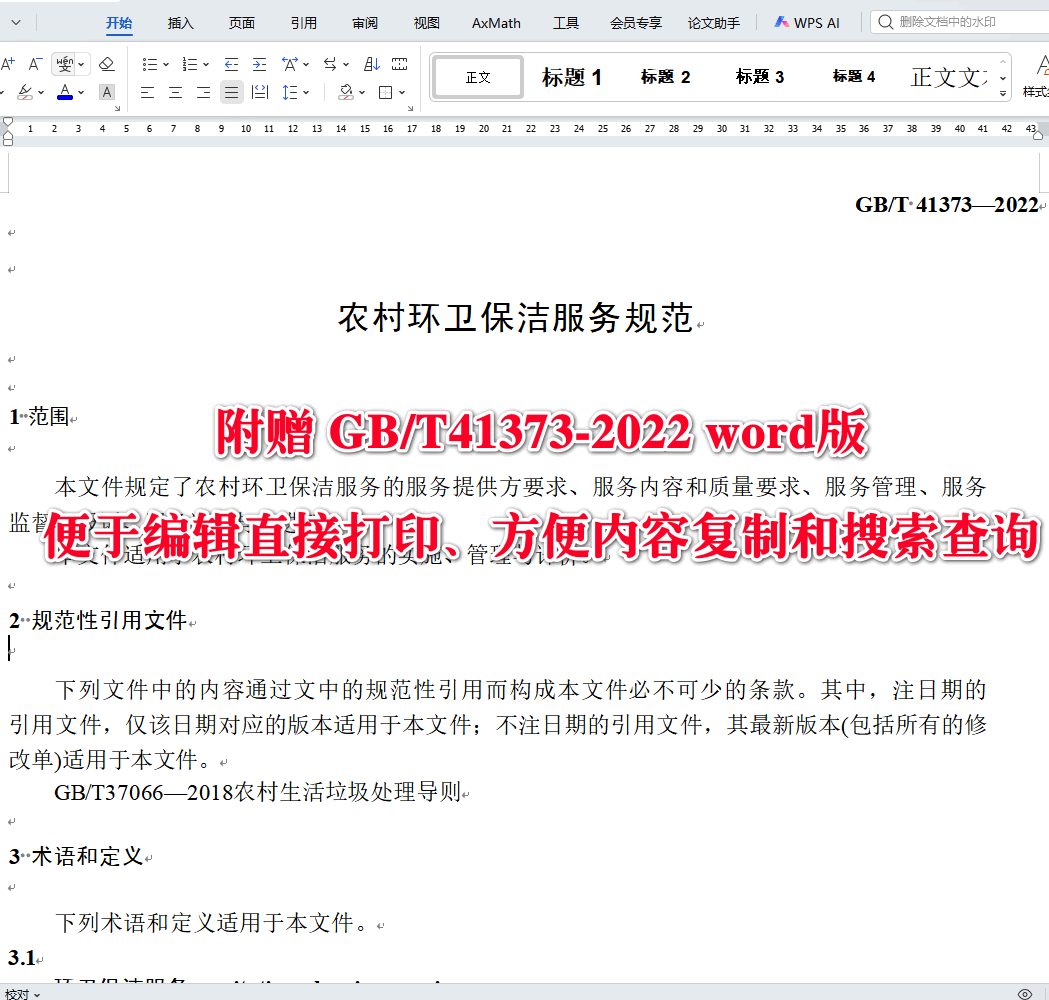Align the paragraph to the left
The image size is (1049, 1000).
(148, 92)
